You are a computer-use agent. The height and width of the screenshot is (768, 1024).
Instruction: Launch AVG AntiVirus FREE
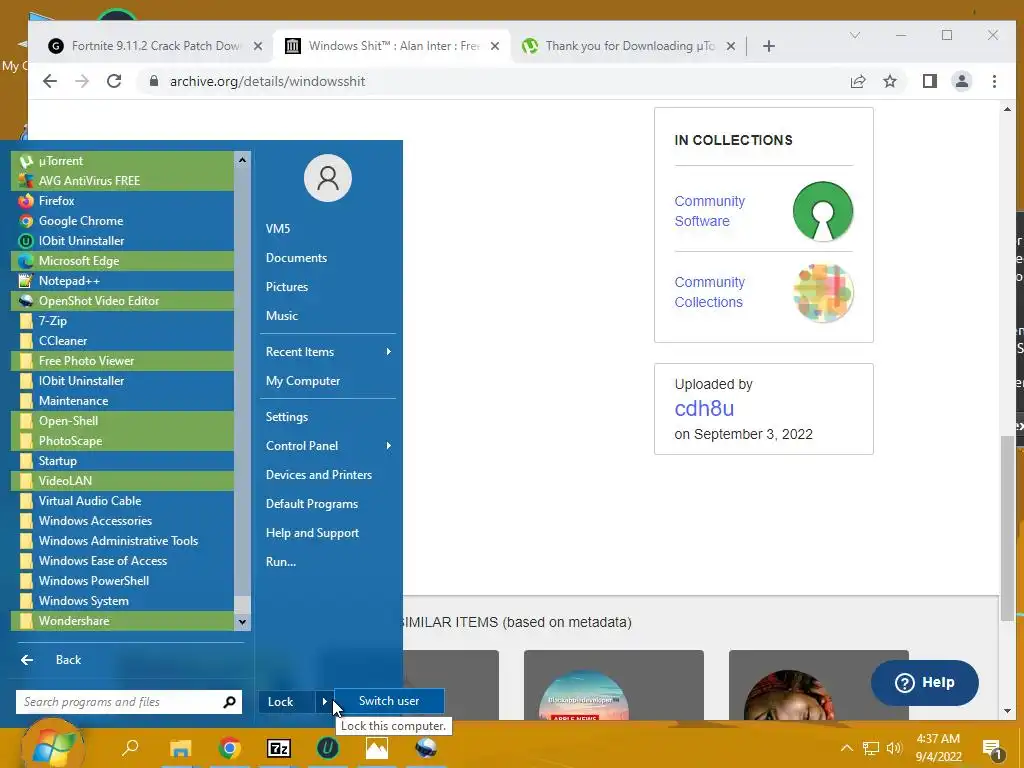(x=122, y=181)
